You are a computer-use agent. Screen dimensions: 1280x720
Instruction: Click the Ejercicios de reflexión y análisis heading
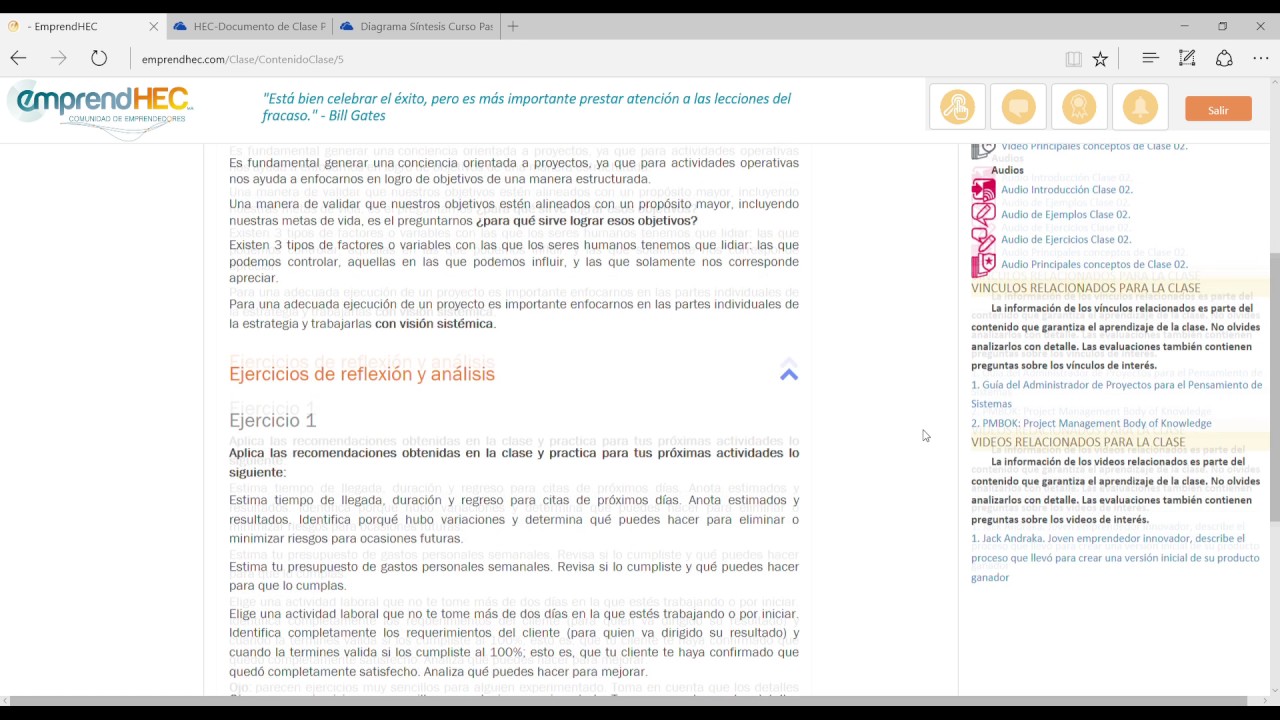coord(362,374)
